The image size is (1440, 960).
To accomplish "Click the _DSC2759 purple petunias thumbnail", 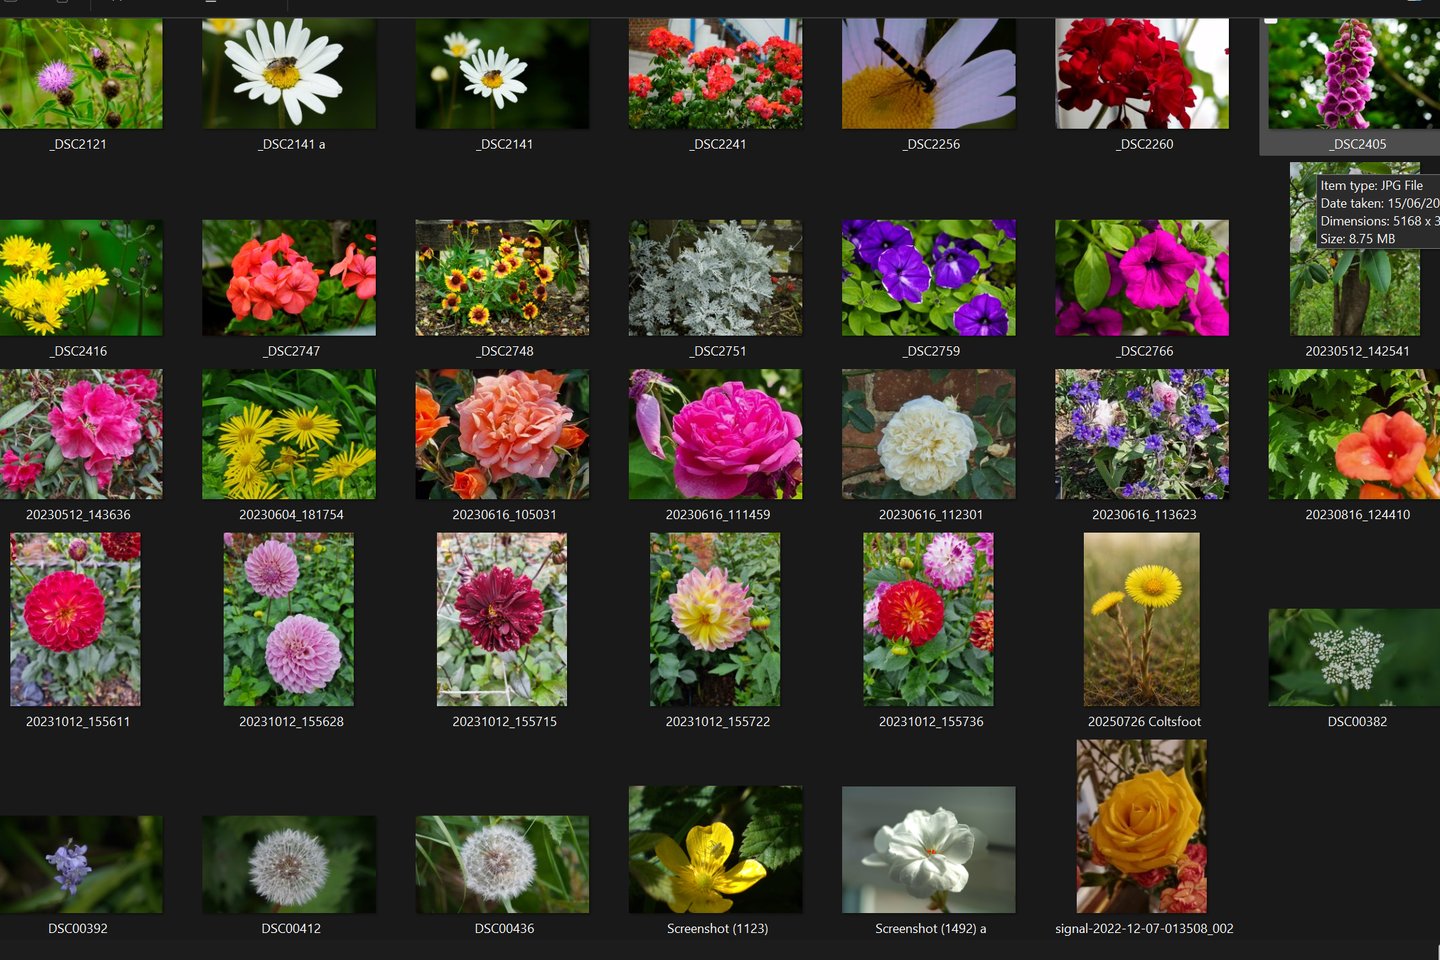I will pyautogui.click(x=928, y=278).
